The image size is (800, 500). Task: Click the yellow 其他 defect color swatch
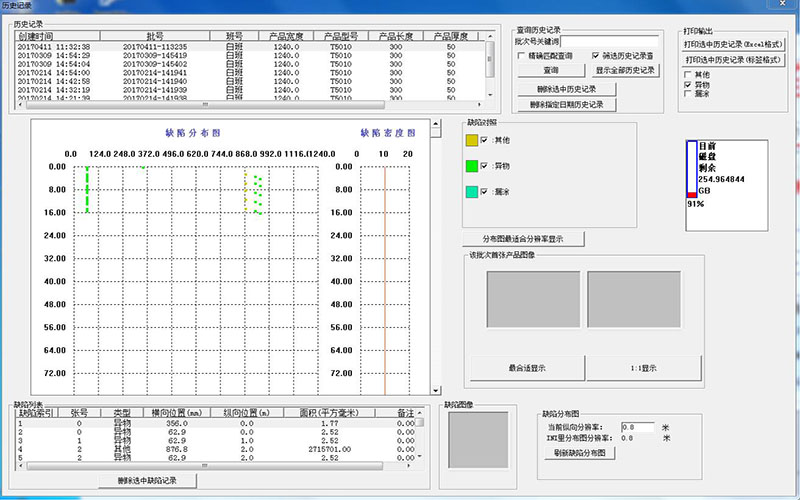[x=473, y=140]
